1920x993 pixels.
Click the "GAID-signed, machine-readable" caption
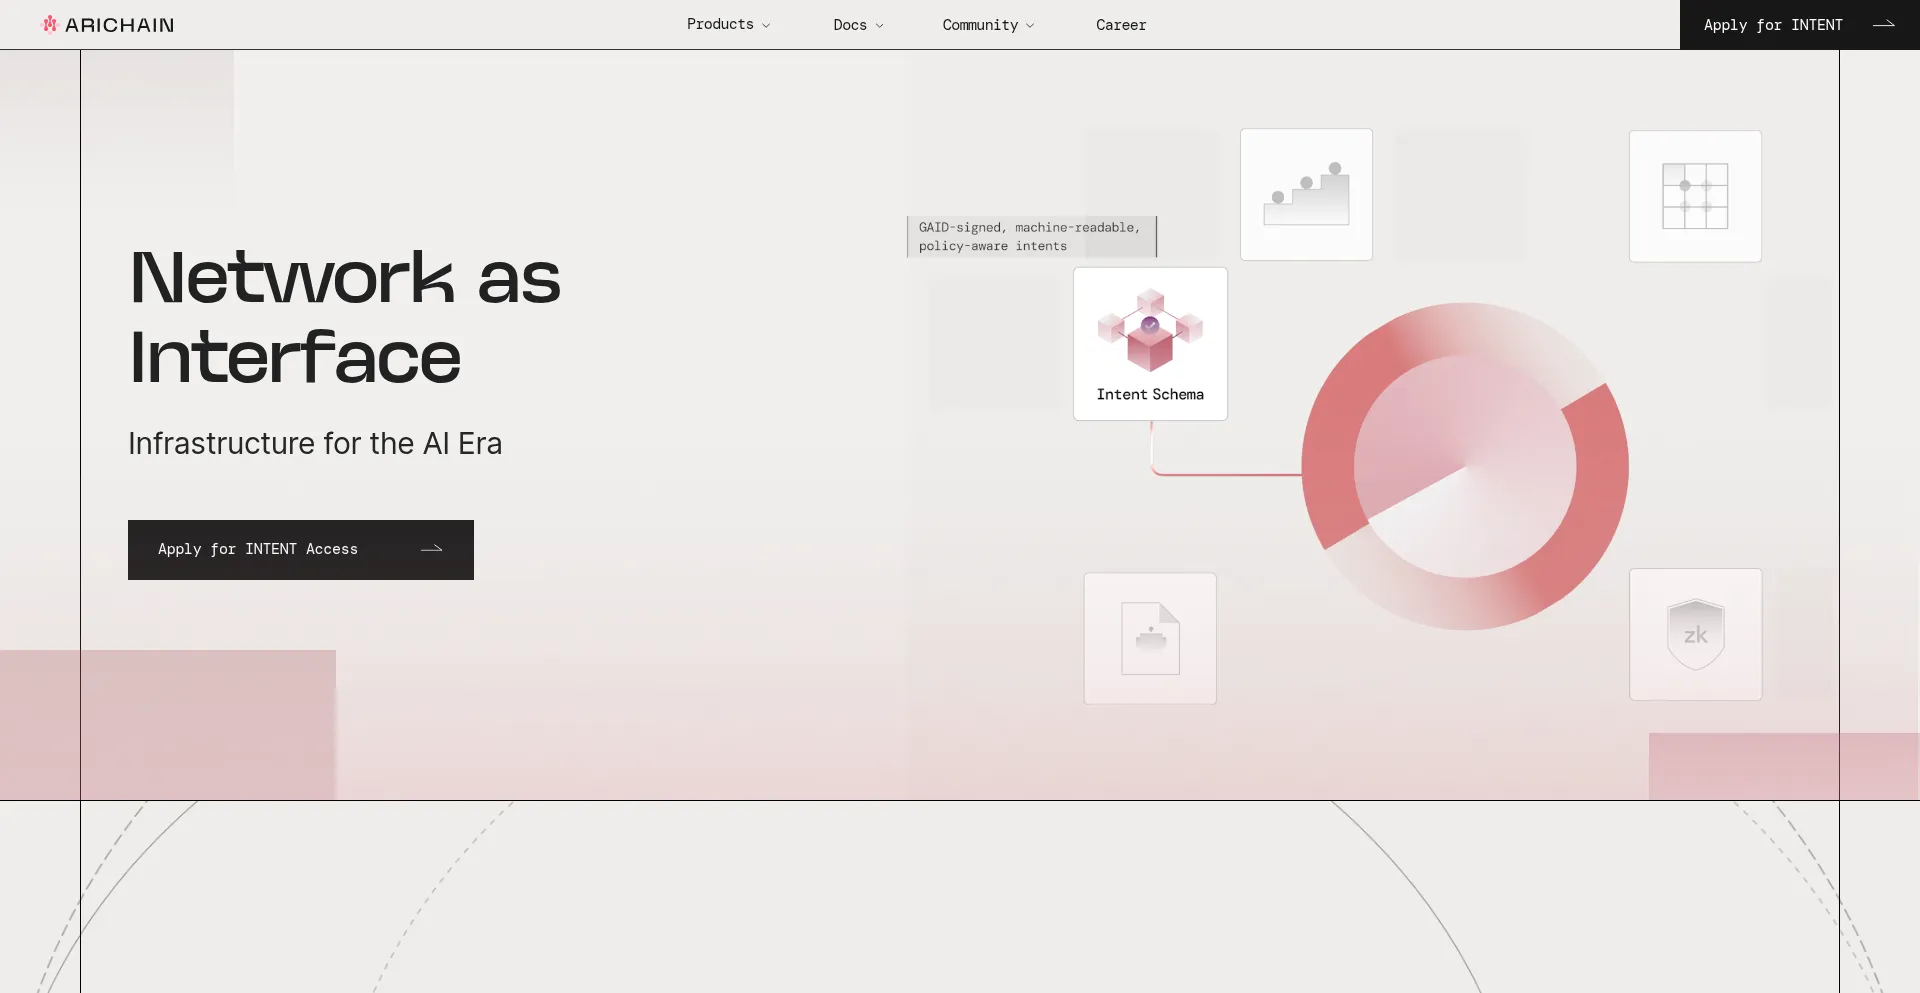pyautogui.click(x=1031, y=237)
